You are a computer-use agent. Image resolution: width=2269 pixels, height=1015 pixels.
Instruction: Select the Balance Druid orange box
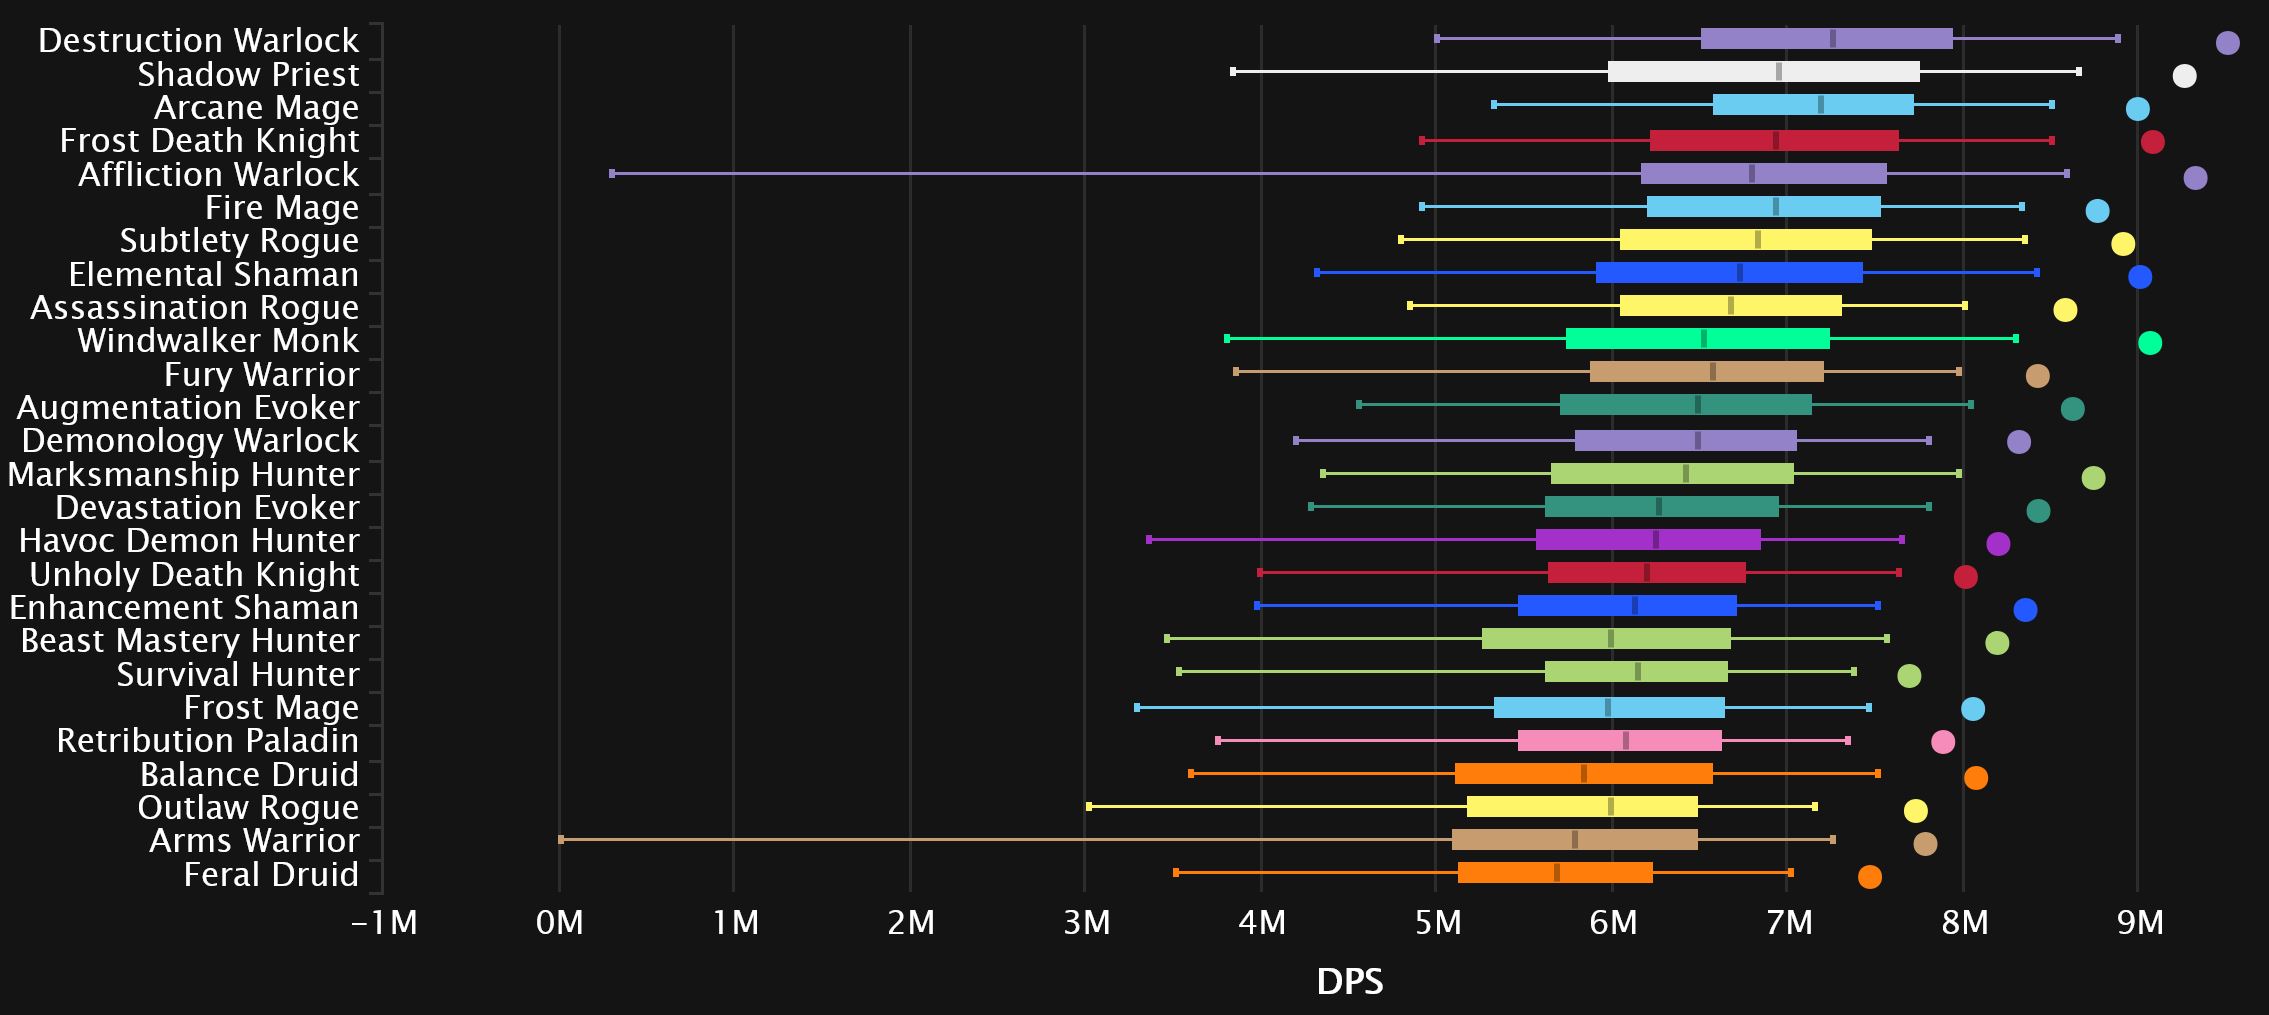click(1583, 773)
